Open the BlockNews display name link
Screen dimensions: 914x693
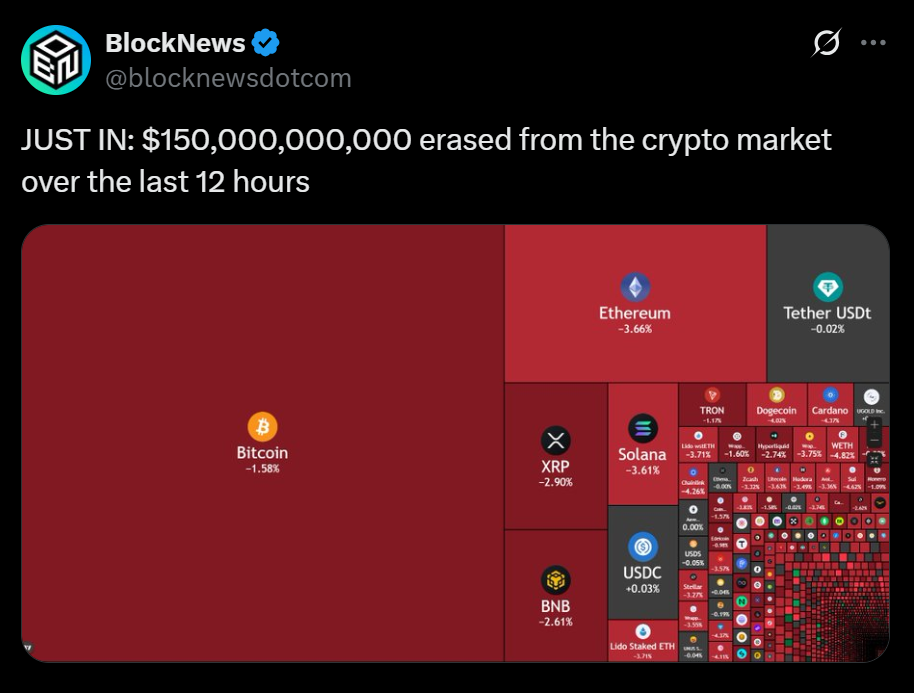[175, 43]
